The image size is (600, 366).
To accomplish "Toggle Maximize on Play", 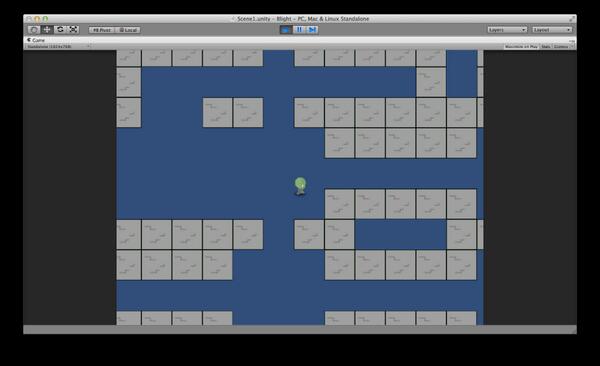I will point(521,46).
